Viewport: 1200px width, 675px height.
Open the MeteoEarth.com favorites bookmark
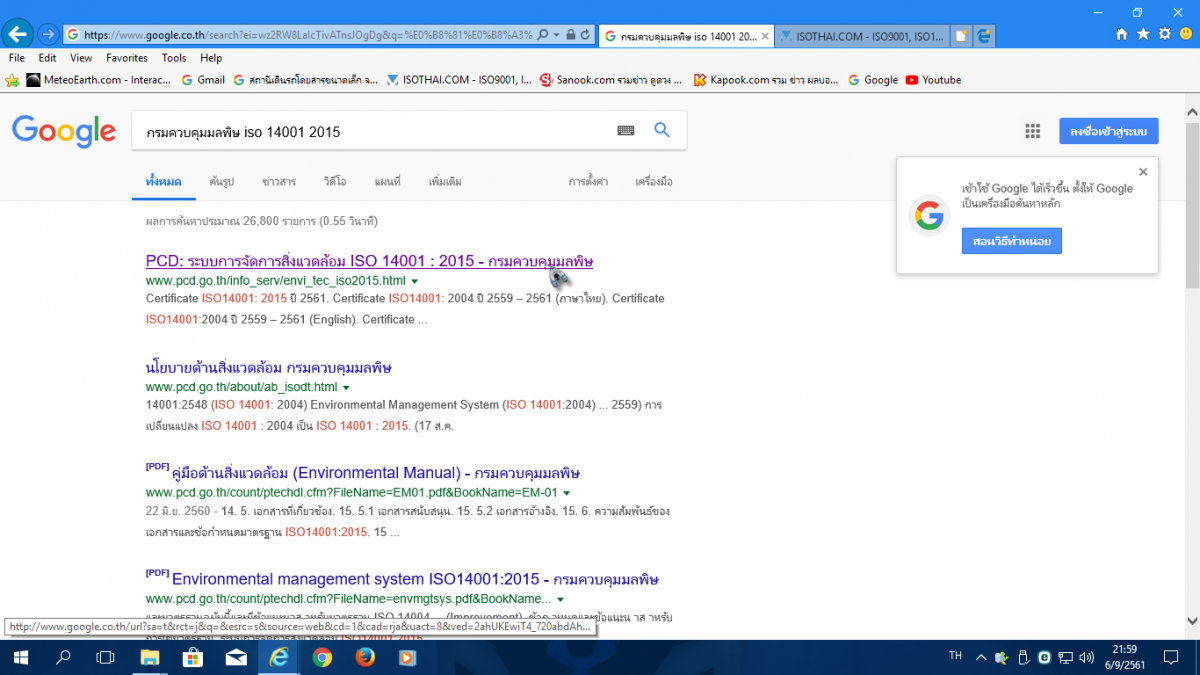99,80
